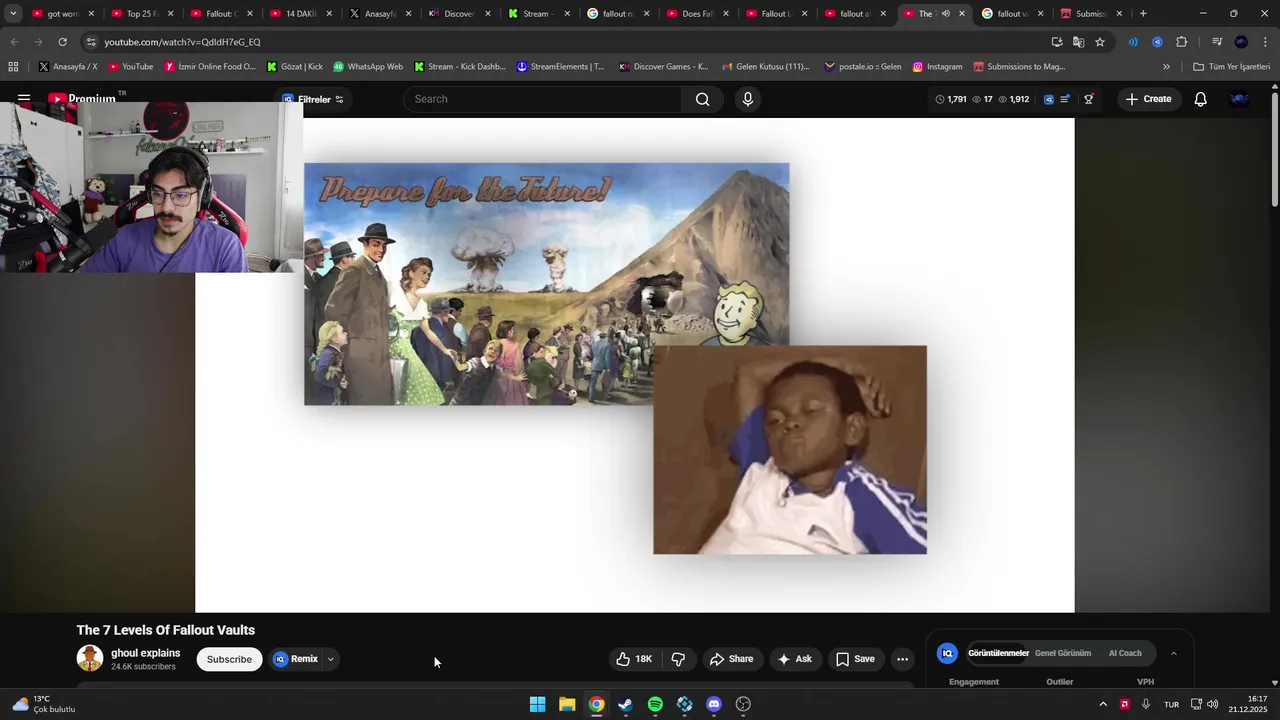Open the Windows Start menu
The width and height of the screenshot is (1280, 720).
537,704
